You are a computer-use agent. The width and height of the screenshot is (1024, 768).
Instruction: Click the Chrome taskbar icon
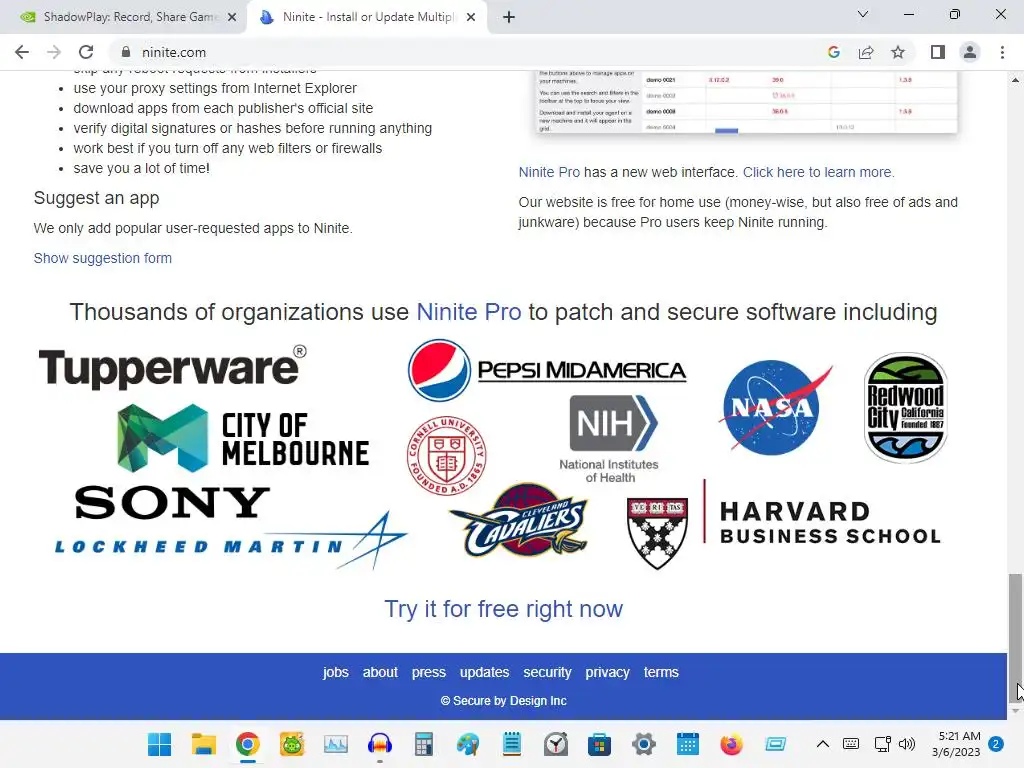tap(248, 744)
